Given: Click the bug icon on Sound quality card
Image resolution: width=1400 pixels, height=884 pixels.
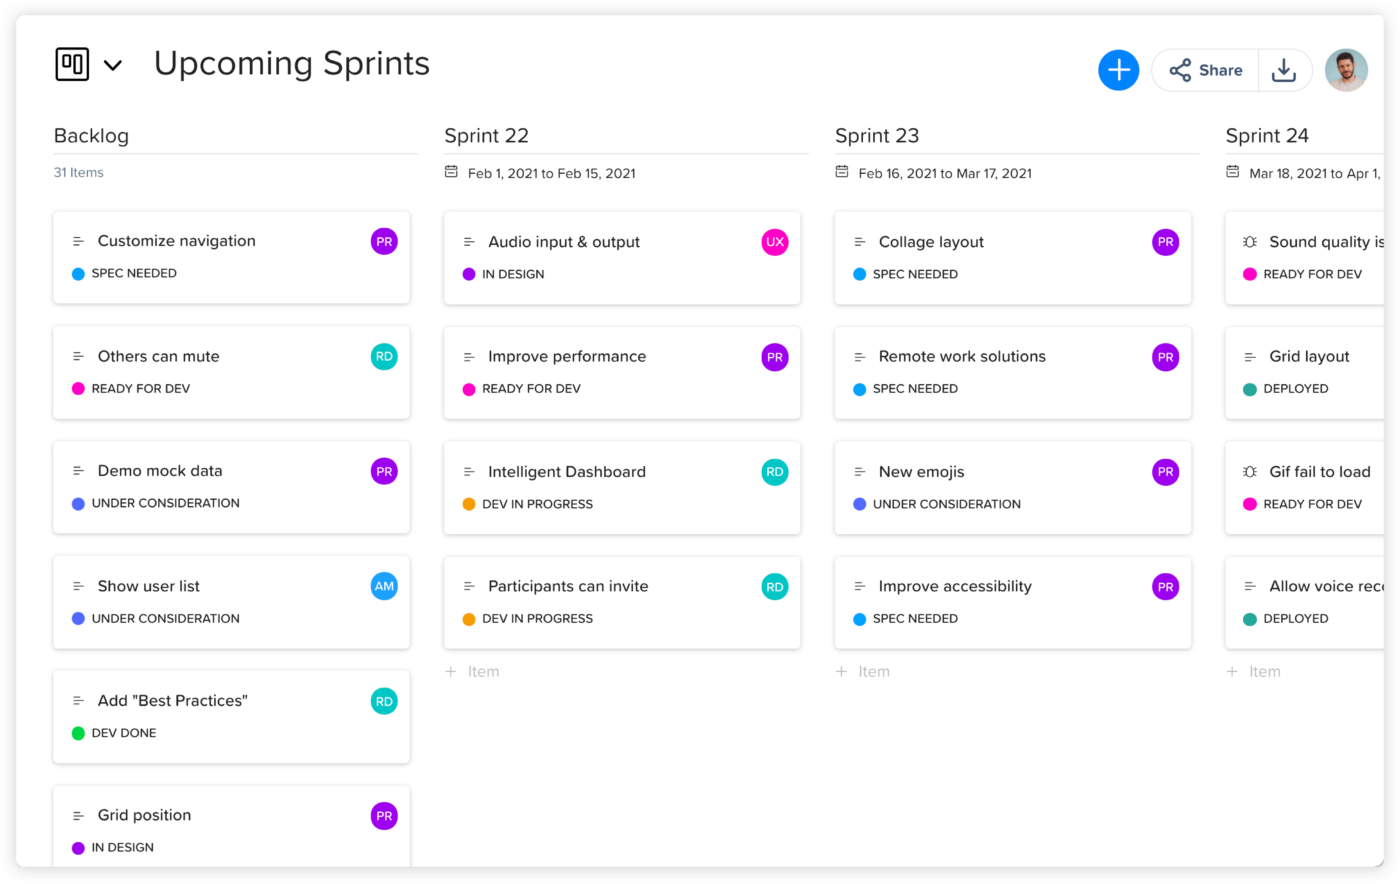Looking at the screenshot, I should tap(1250, 242).
